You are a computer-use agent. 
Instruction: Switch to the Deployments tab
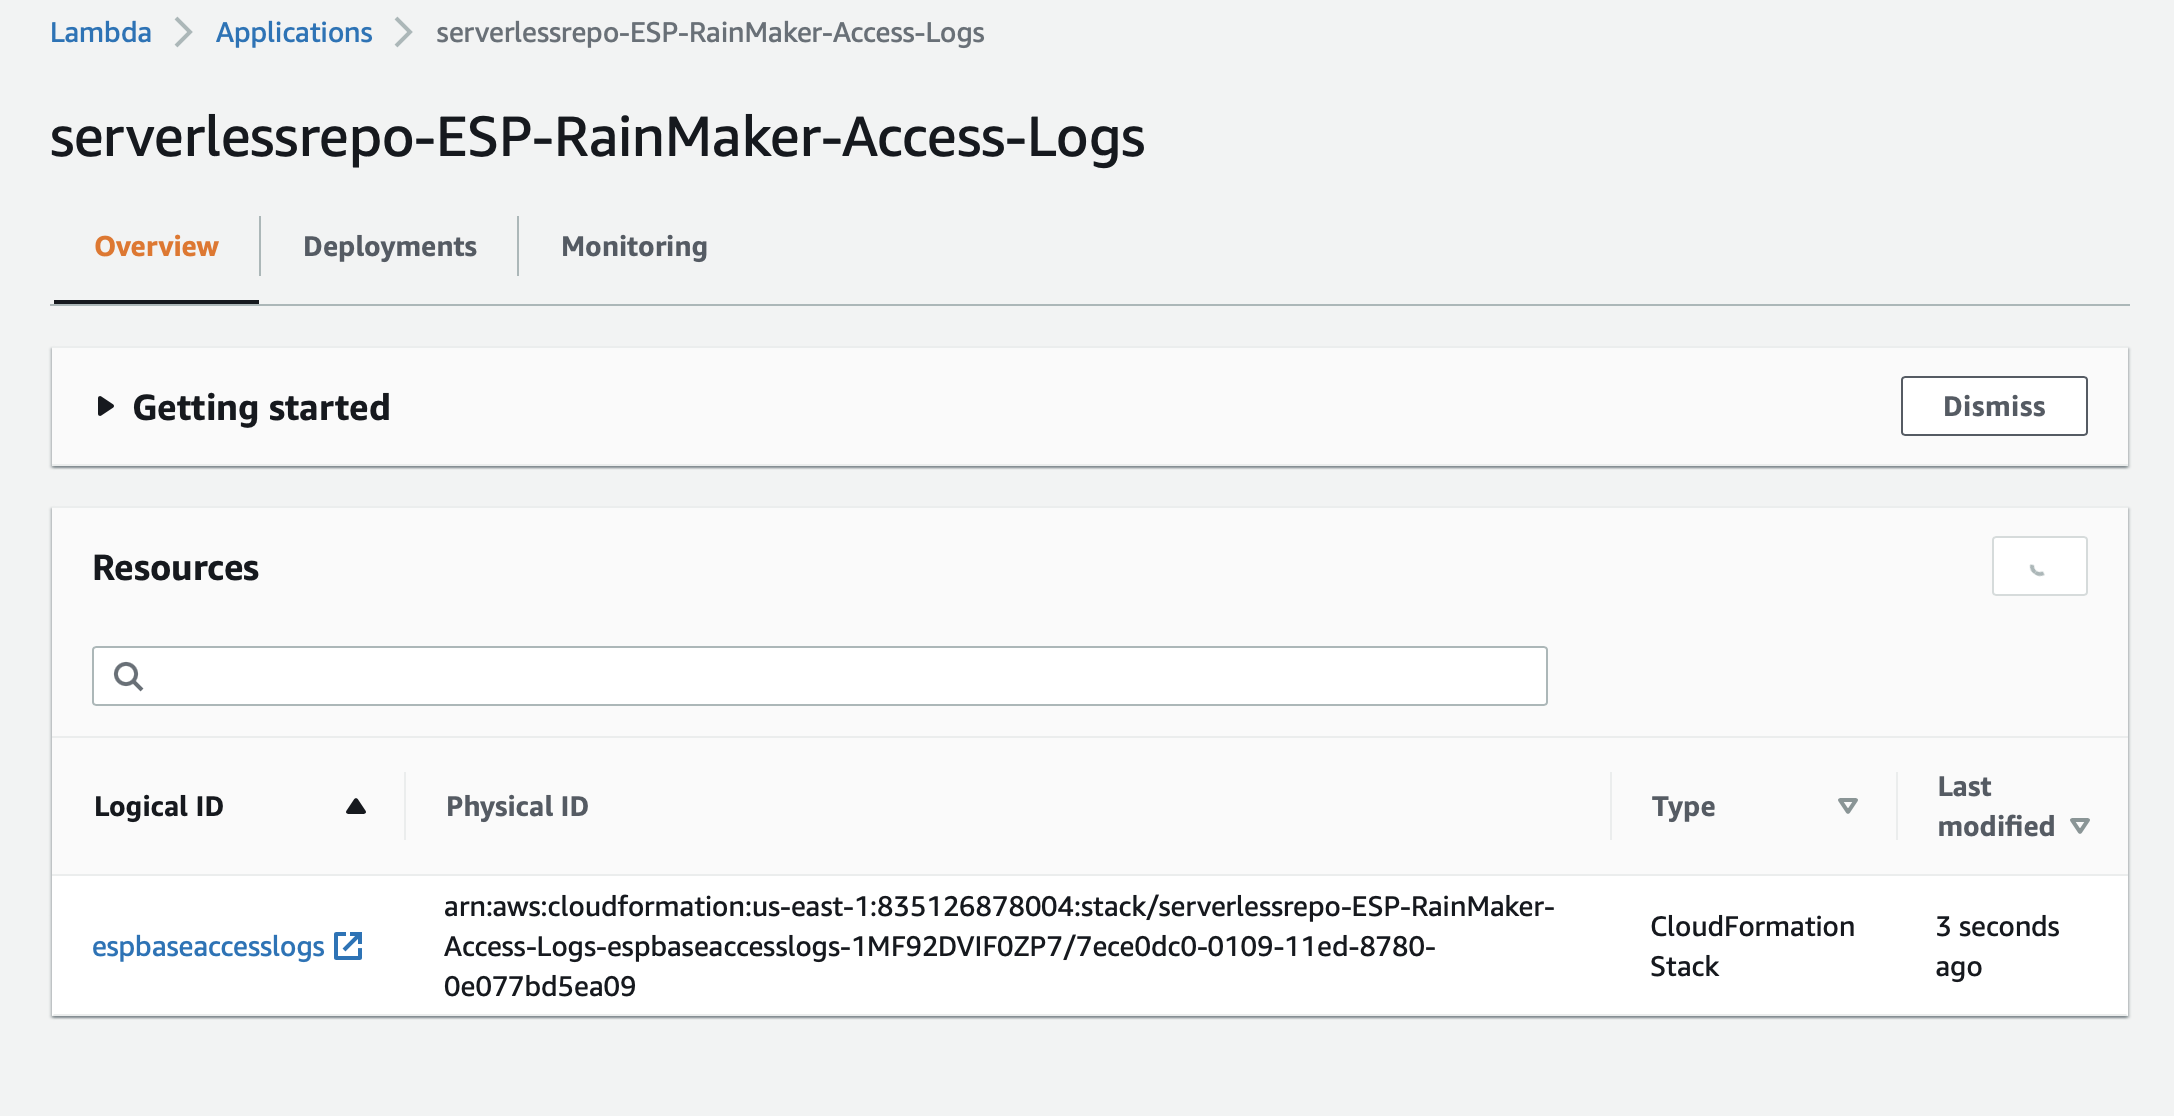[390, 246]
